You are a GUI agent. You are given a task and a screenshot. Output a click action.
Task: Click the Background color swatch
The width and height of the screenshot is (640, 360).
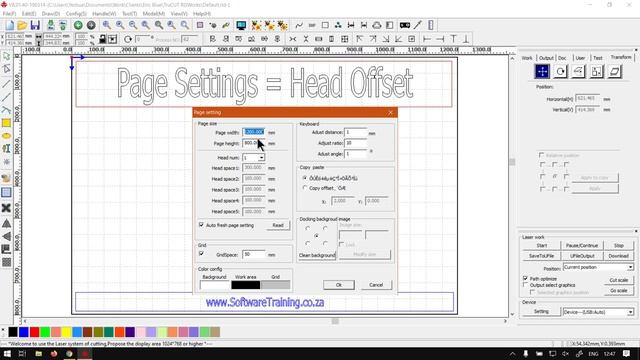click(215, 285)
